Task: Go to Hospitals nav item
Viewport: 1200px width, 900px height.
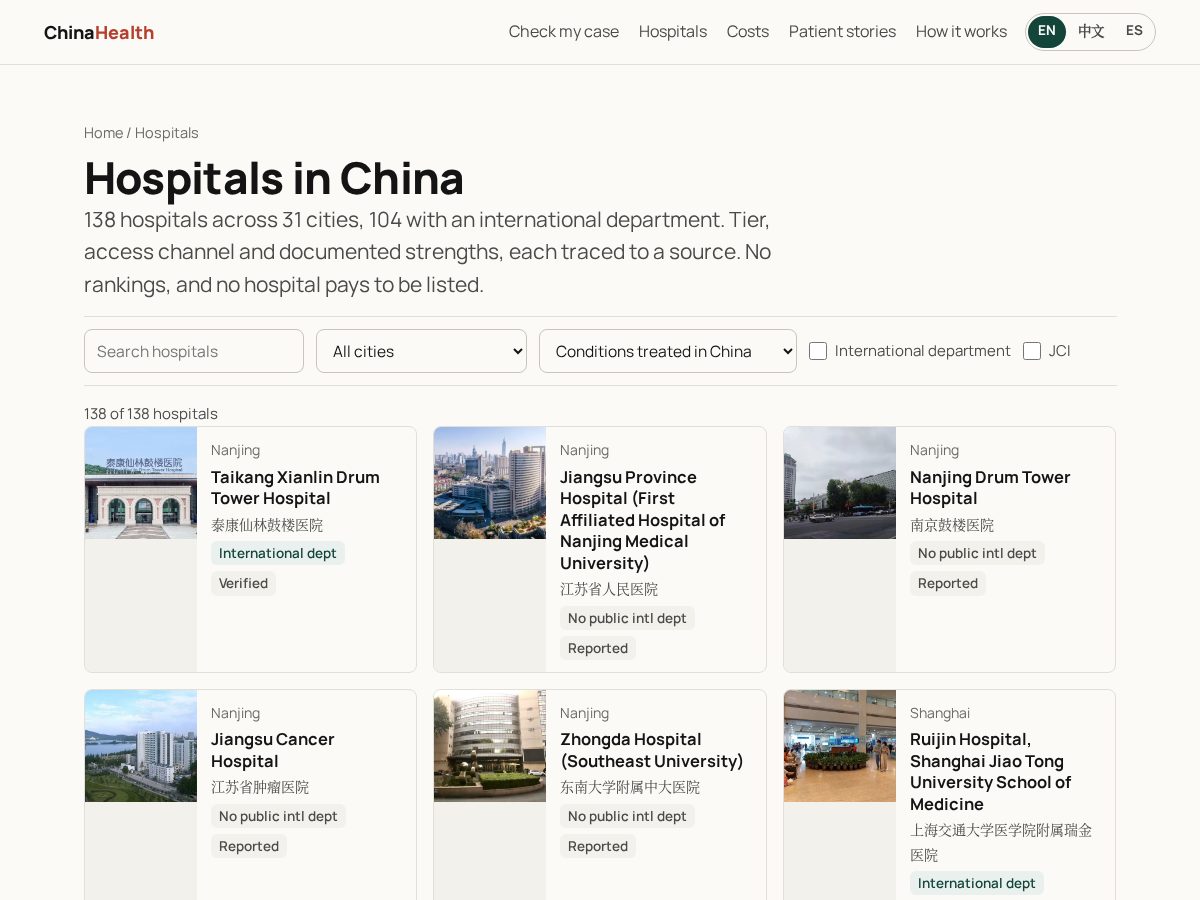Action: [673, 32]
